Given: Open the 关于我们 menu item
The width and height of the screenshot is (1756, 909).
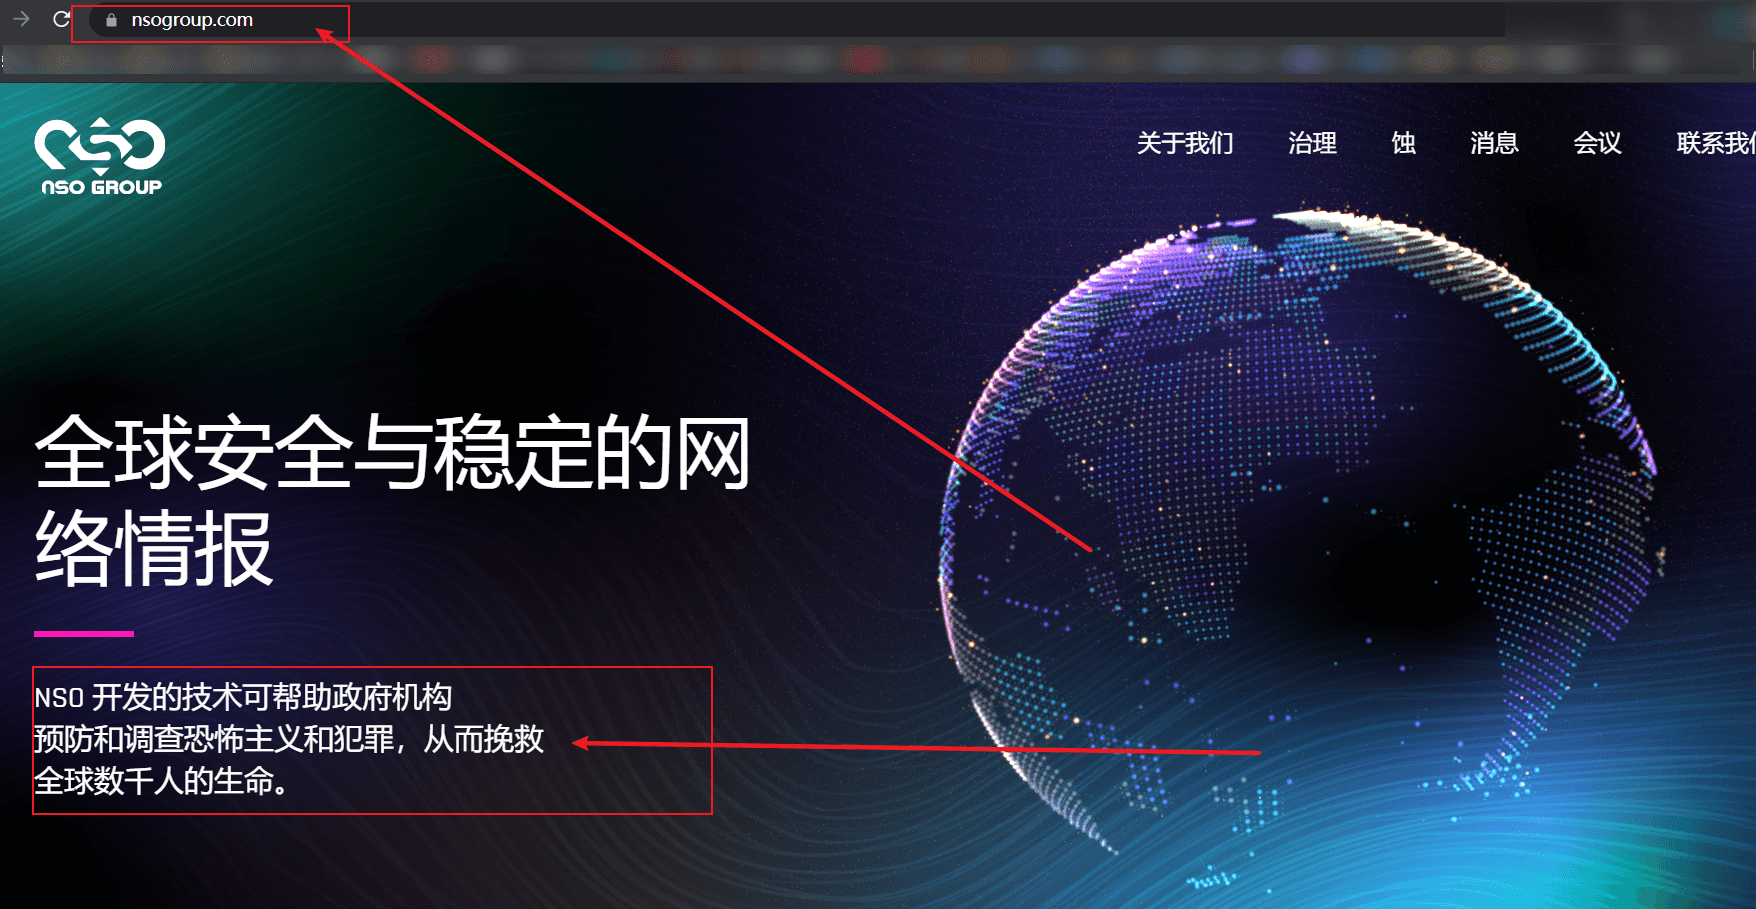Looking at the screenshot, I should pyautogui.click(x=1185, y=143).
